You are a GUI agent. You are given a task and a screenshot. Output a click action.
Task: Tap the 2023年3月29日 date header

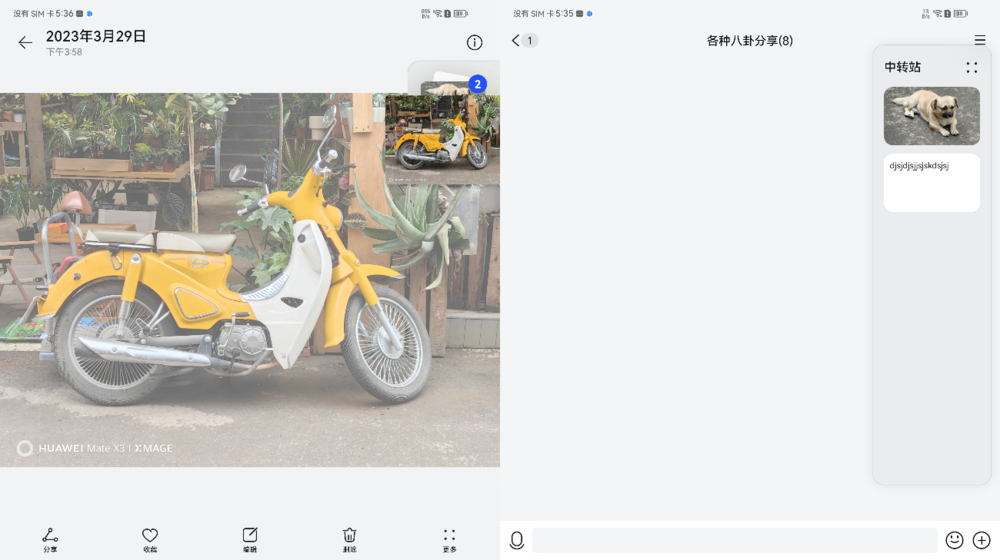96,36
